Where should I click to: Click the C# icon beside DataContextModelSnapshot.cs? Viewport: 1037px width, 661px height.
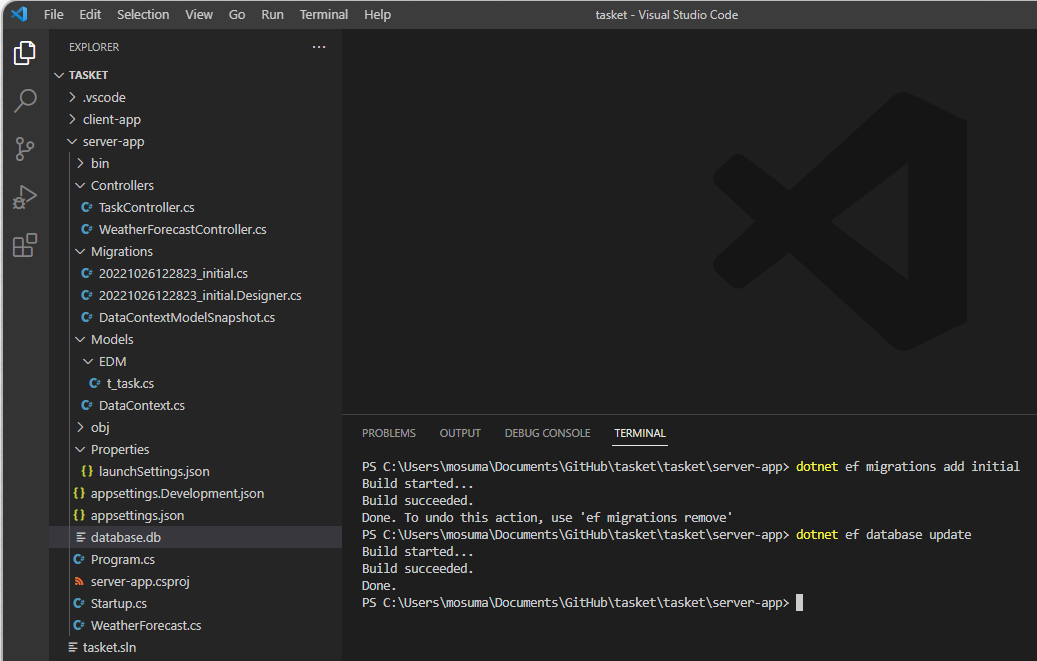tap(87, 317)
